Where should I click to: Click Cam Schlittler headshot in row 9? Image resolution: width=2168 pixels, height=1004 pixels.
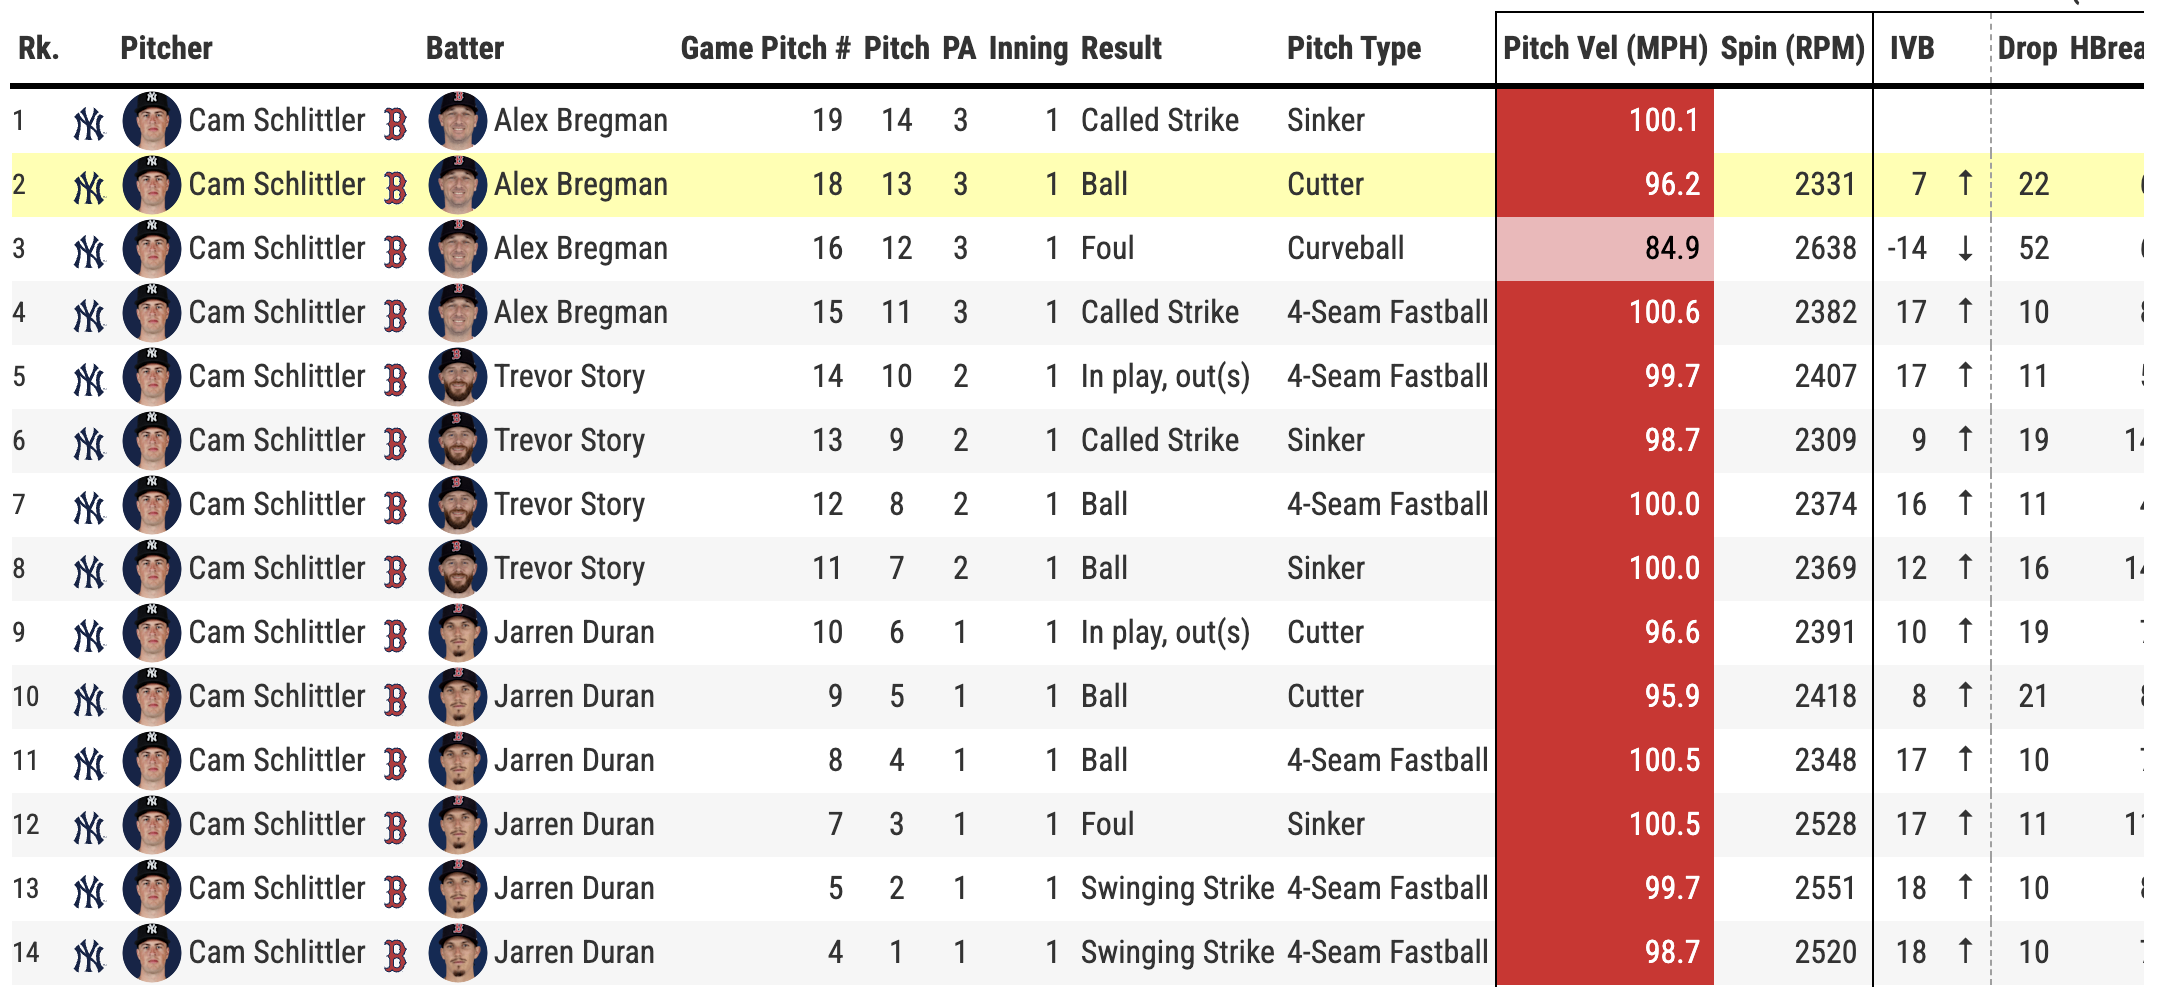coord(151,633)
